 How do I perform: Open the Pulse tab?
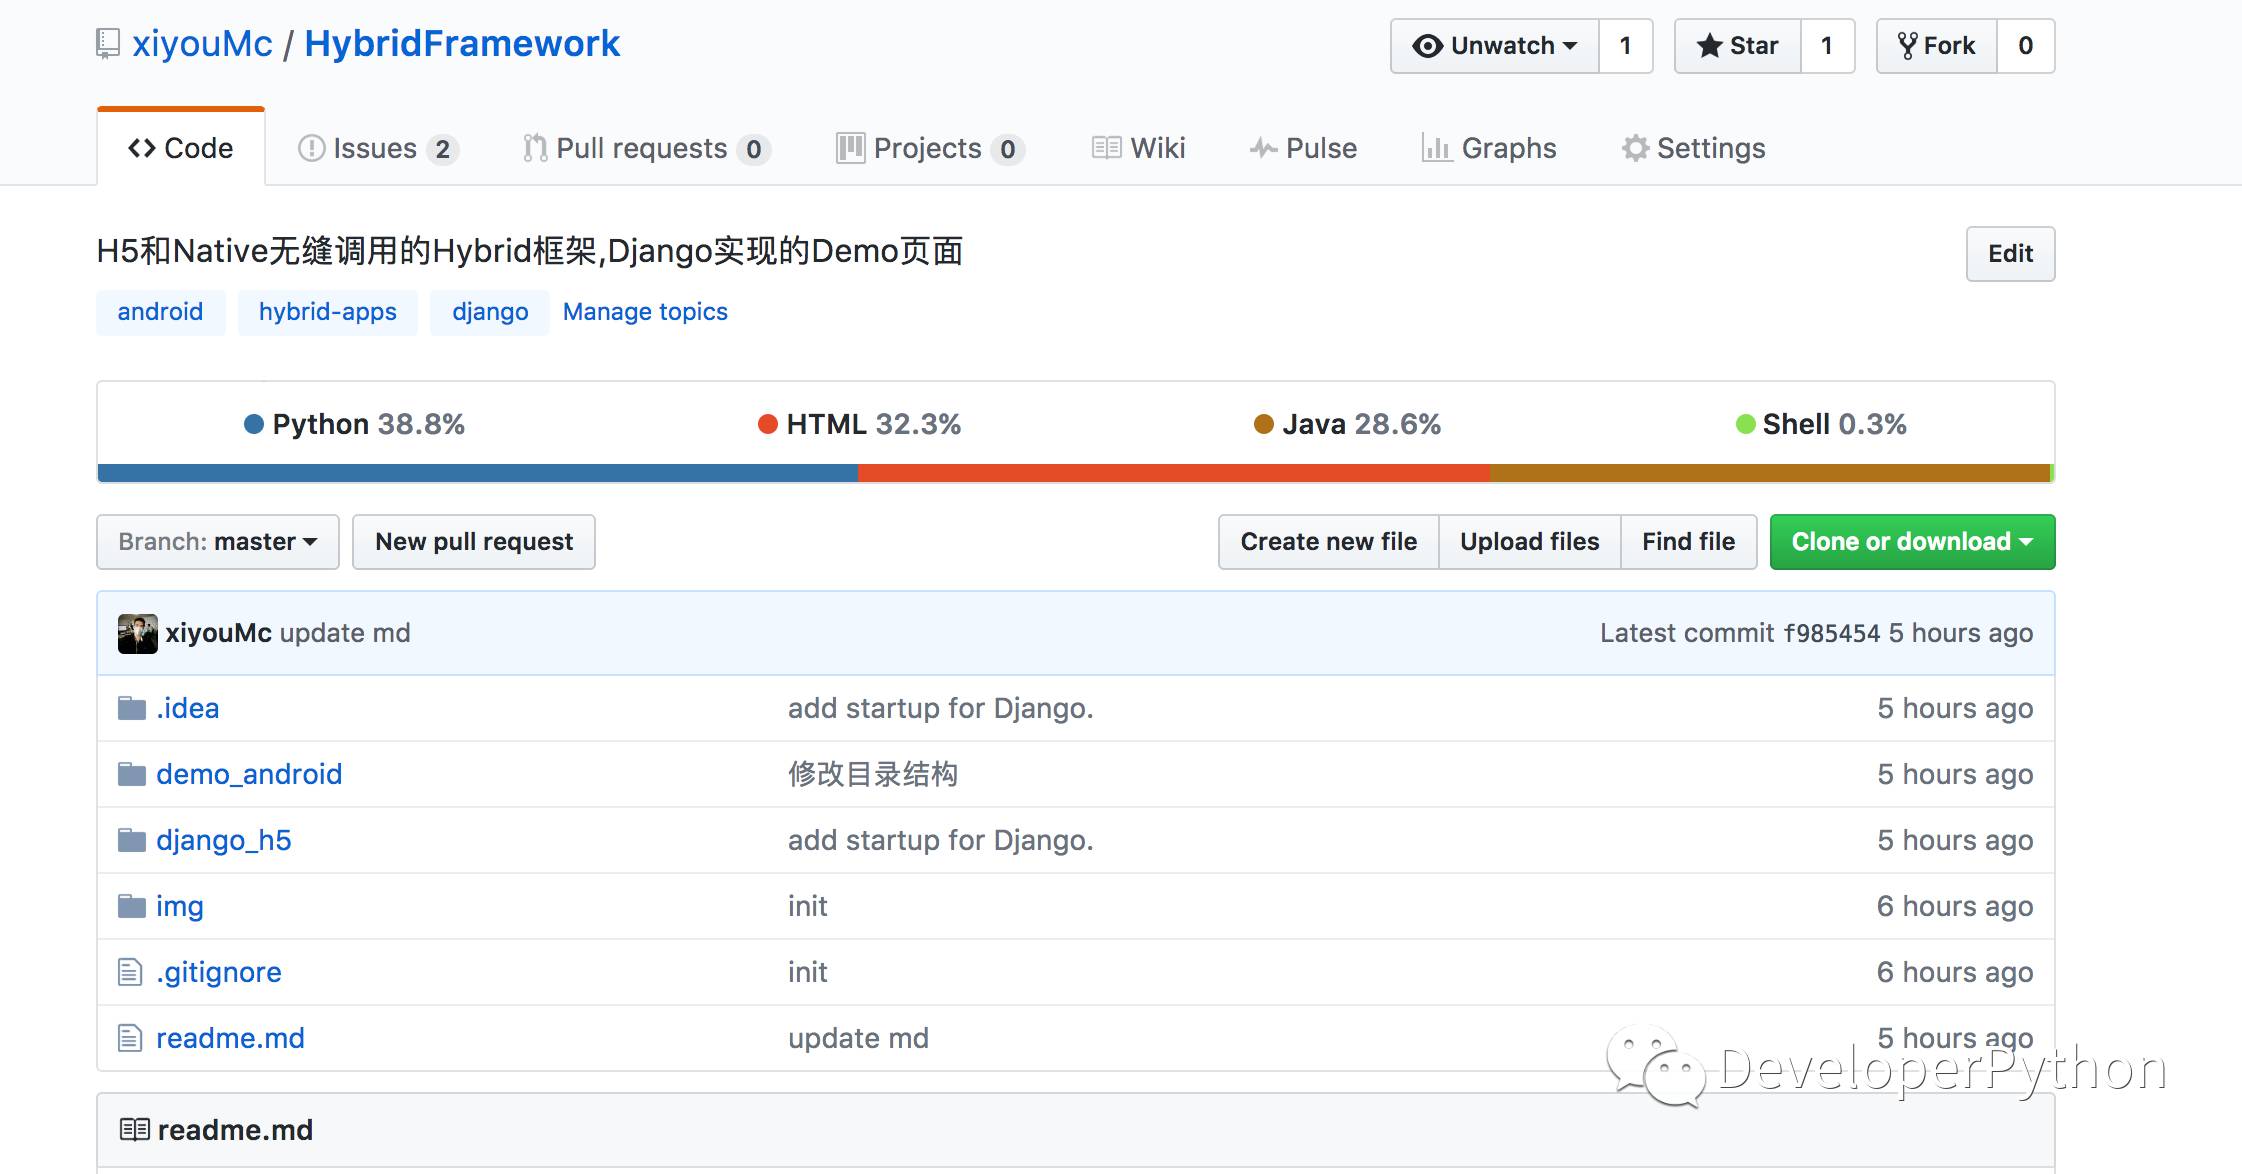(1303, 148)
